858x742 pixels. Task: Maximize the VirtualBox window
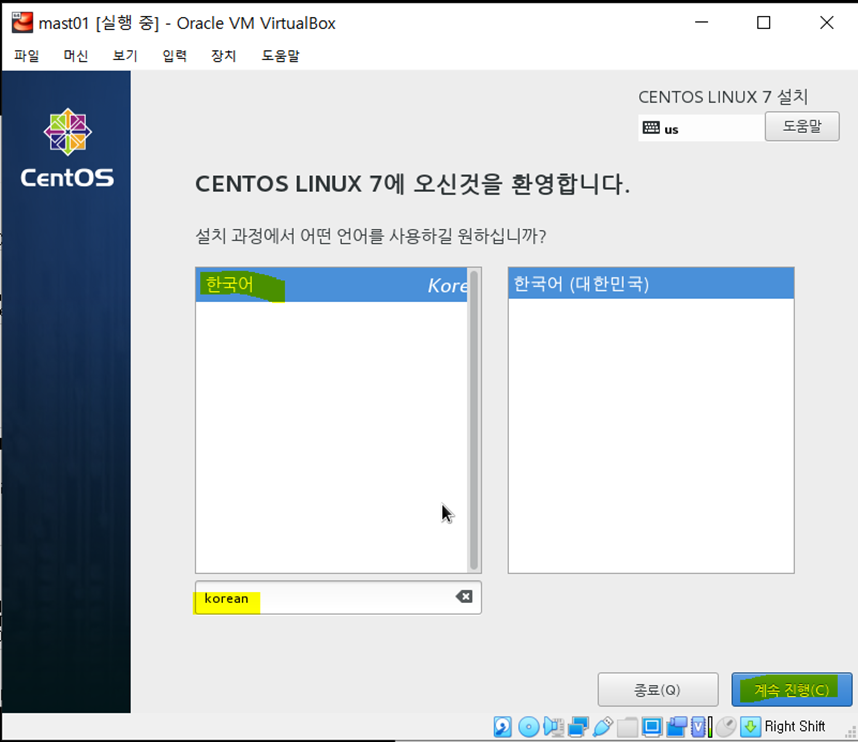(x=763, y=23)
